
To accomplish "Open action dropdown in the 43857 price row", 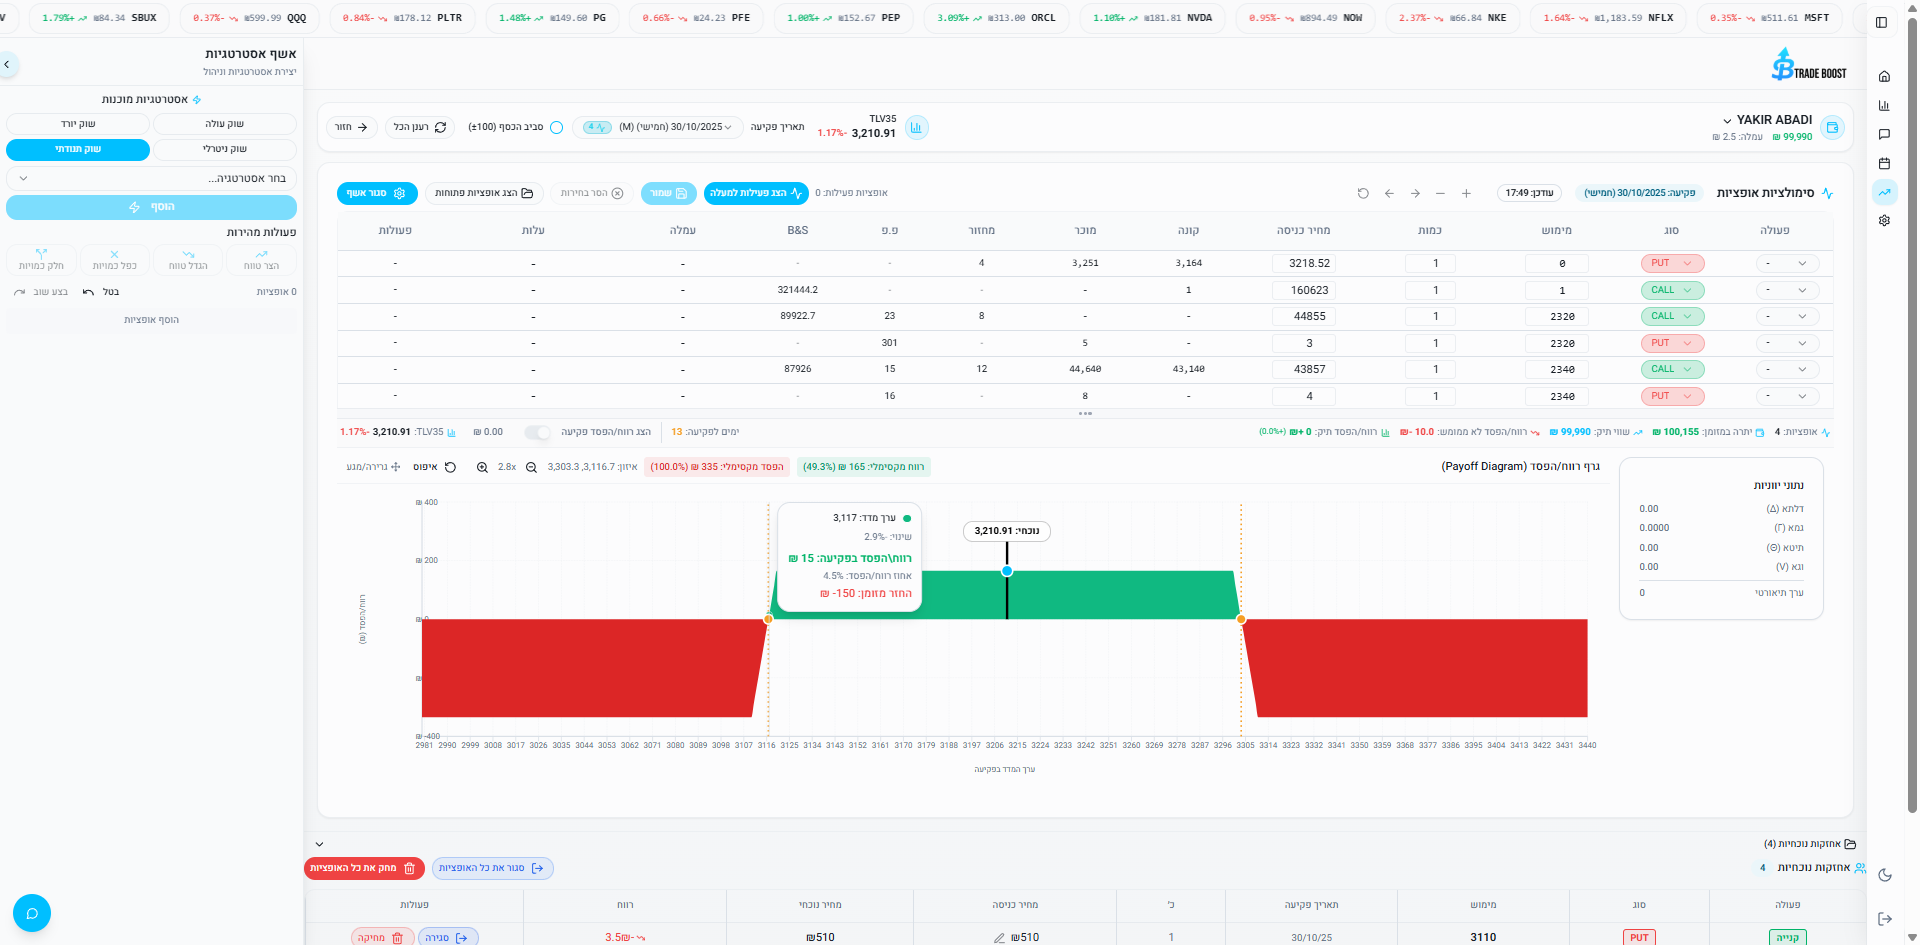I will pyautogui.click(x=1787, y=369).
